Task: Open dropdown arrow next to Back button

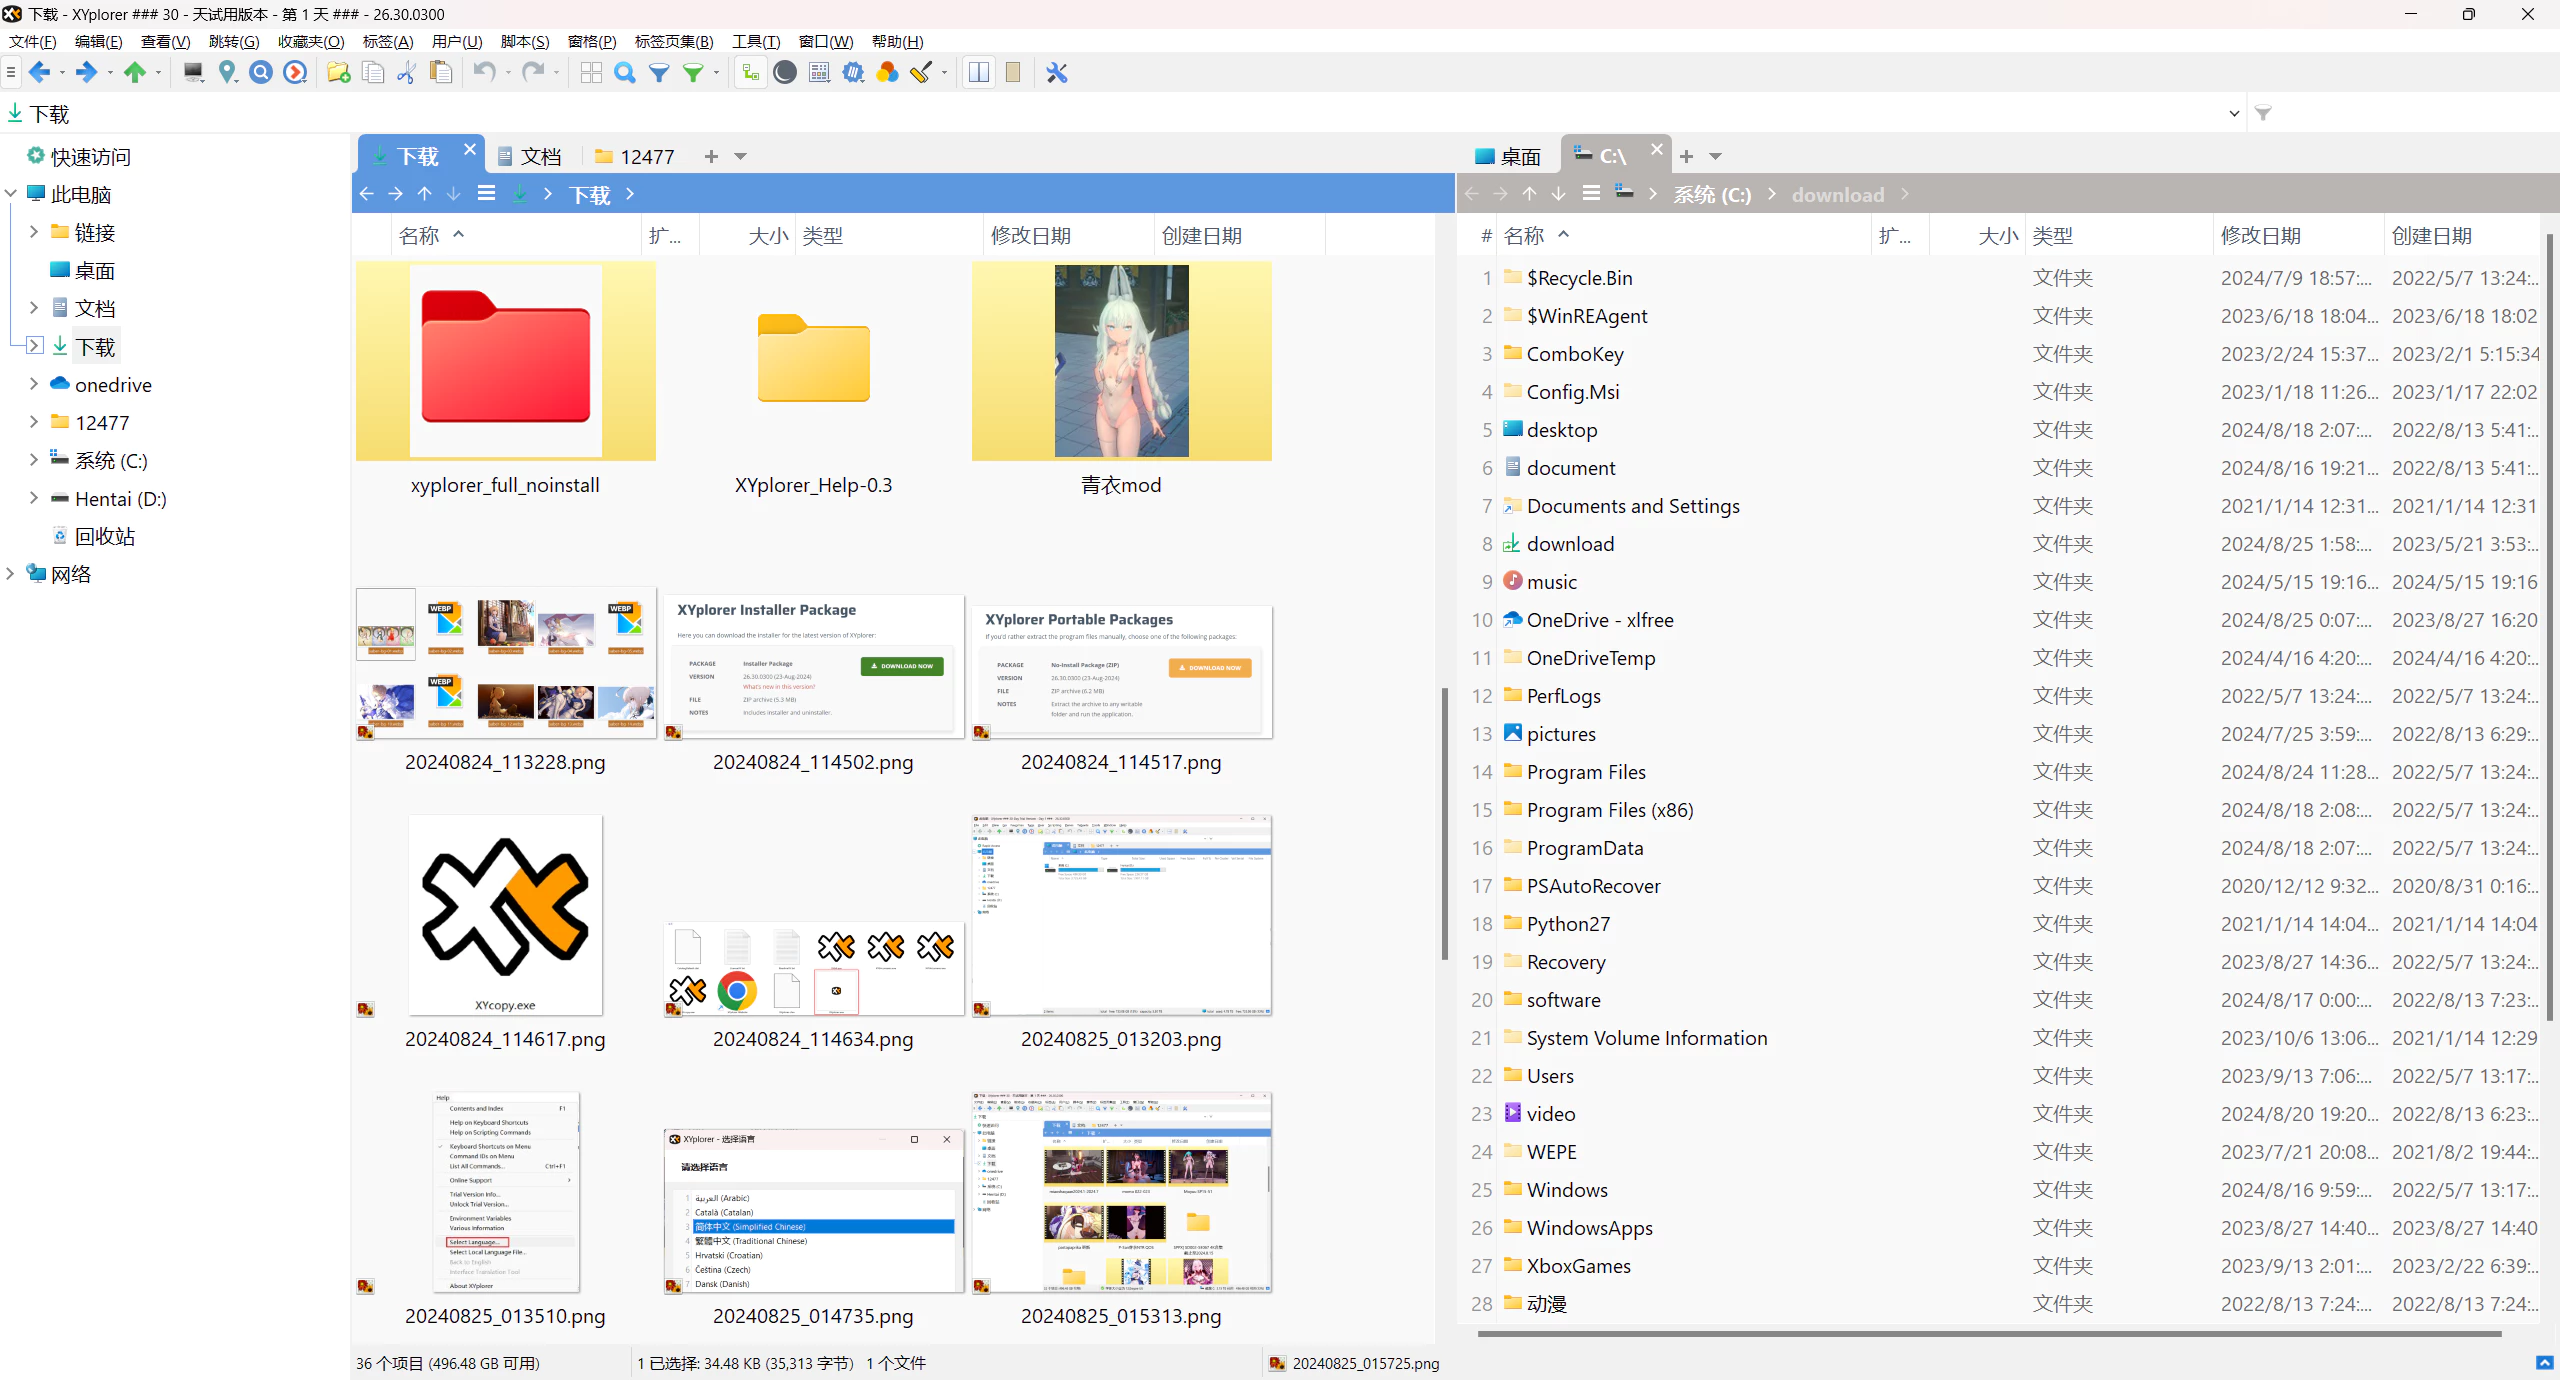Action: (62, 73)
